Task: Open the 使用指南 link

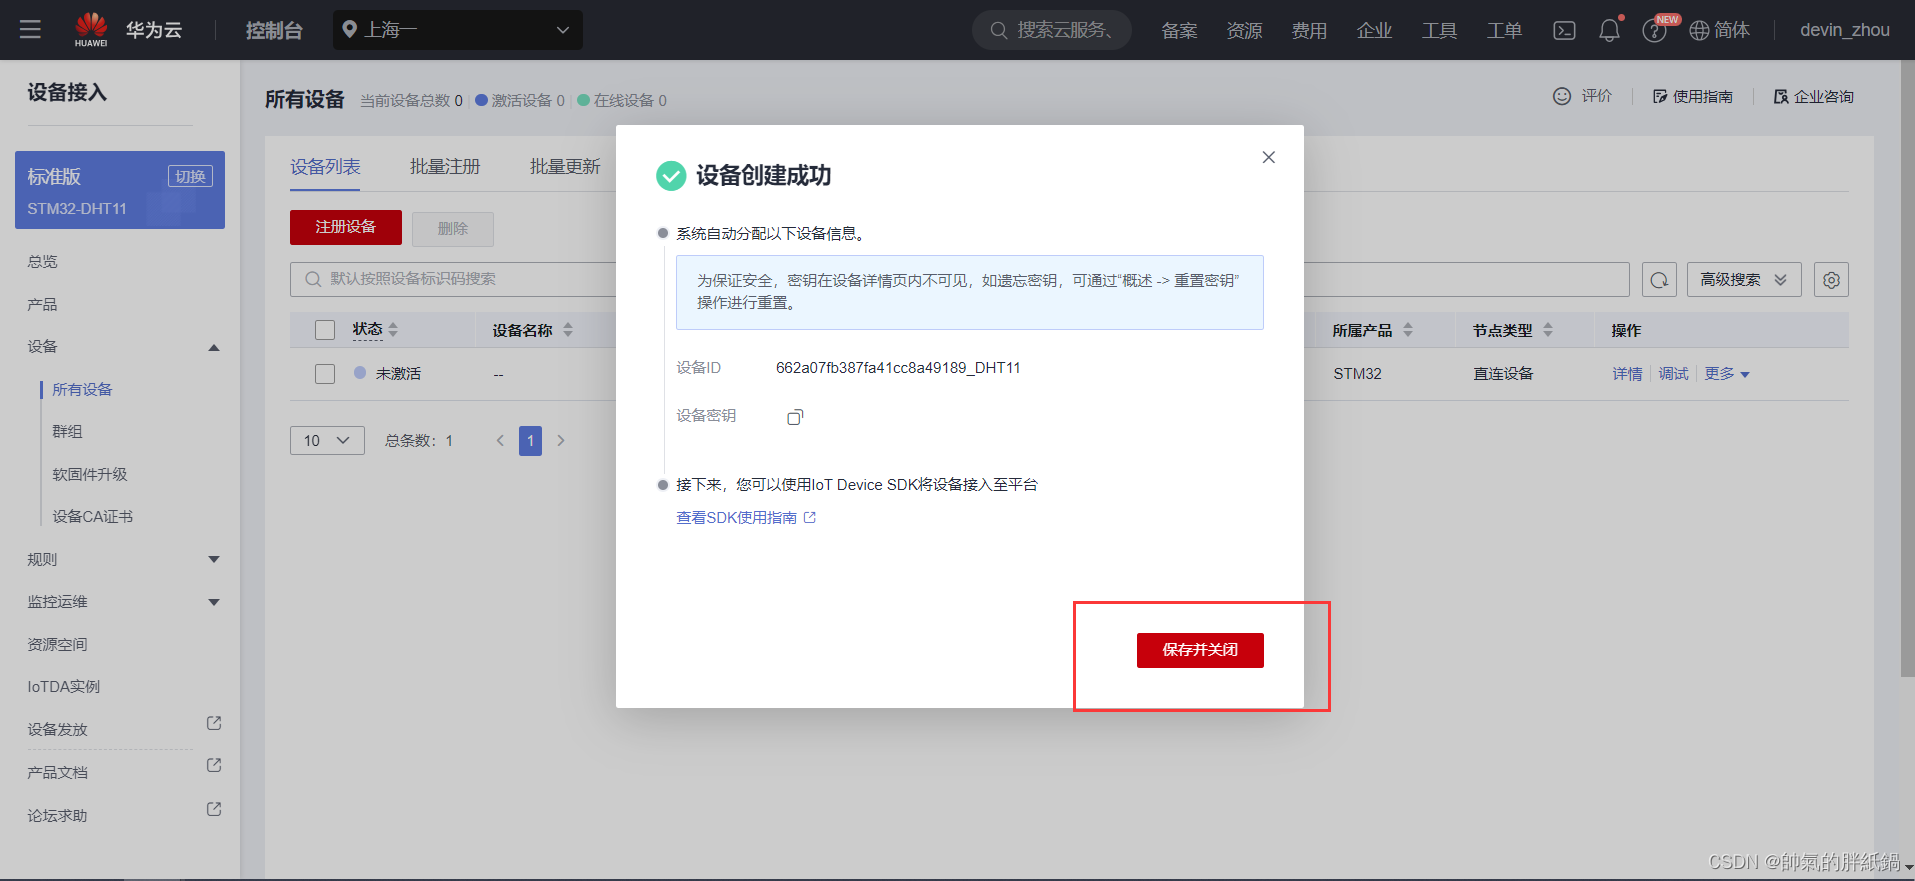Action: (x=1693, y=96)
